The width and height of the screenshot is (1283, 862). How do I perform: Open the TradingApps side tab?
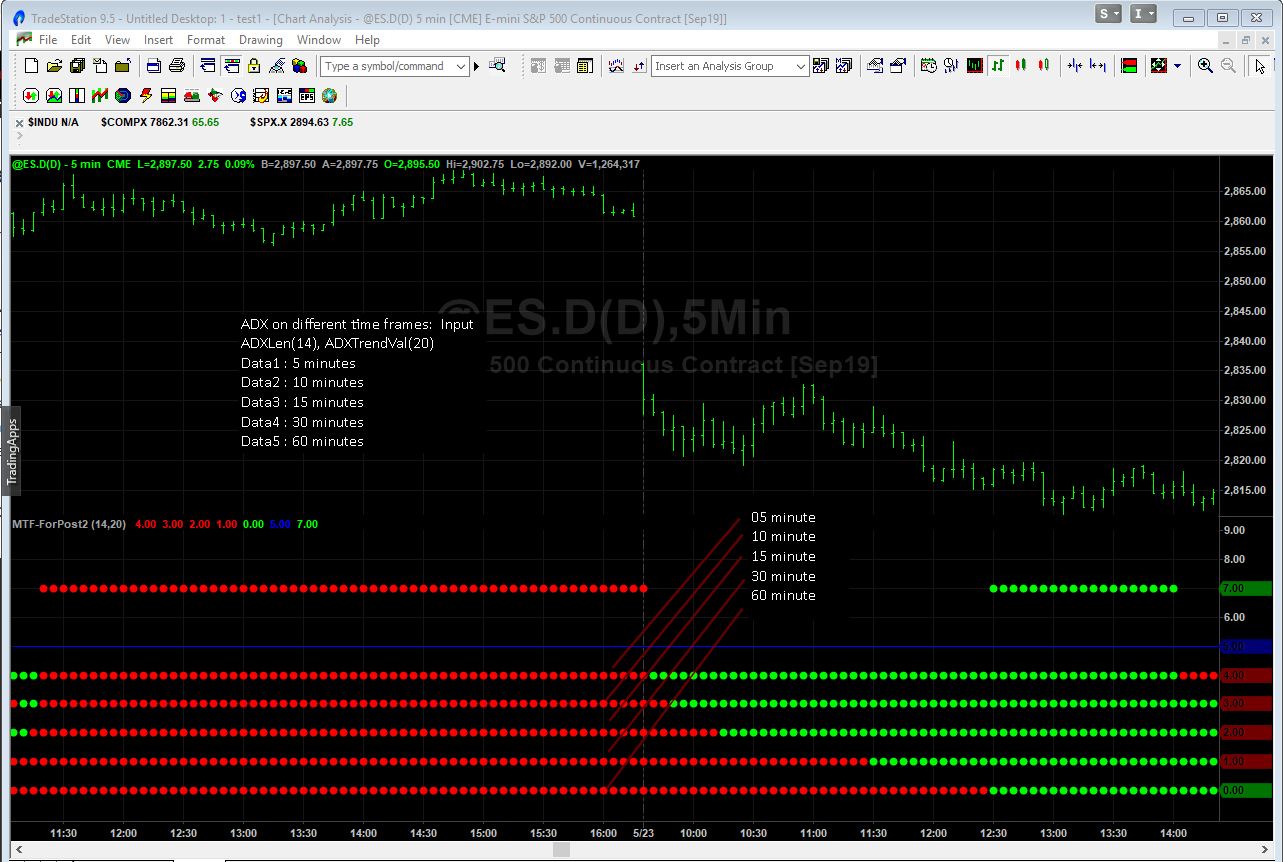(12, 452)
